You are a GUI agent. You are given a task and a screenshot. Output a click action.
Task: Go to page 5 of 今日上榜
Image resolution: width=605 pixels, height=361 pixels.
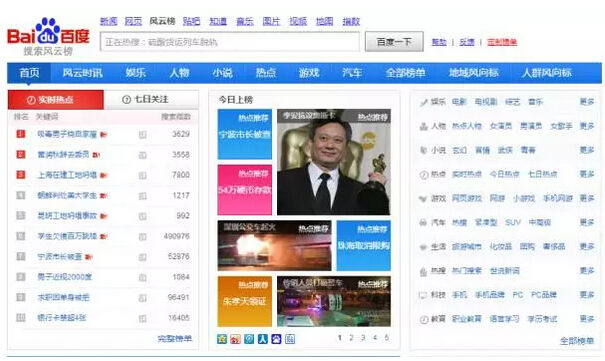coord(387,338)
